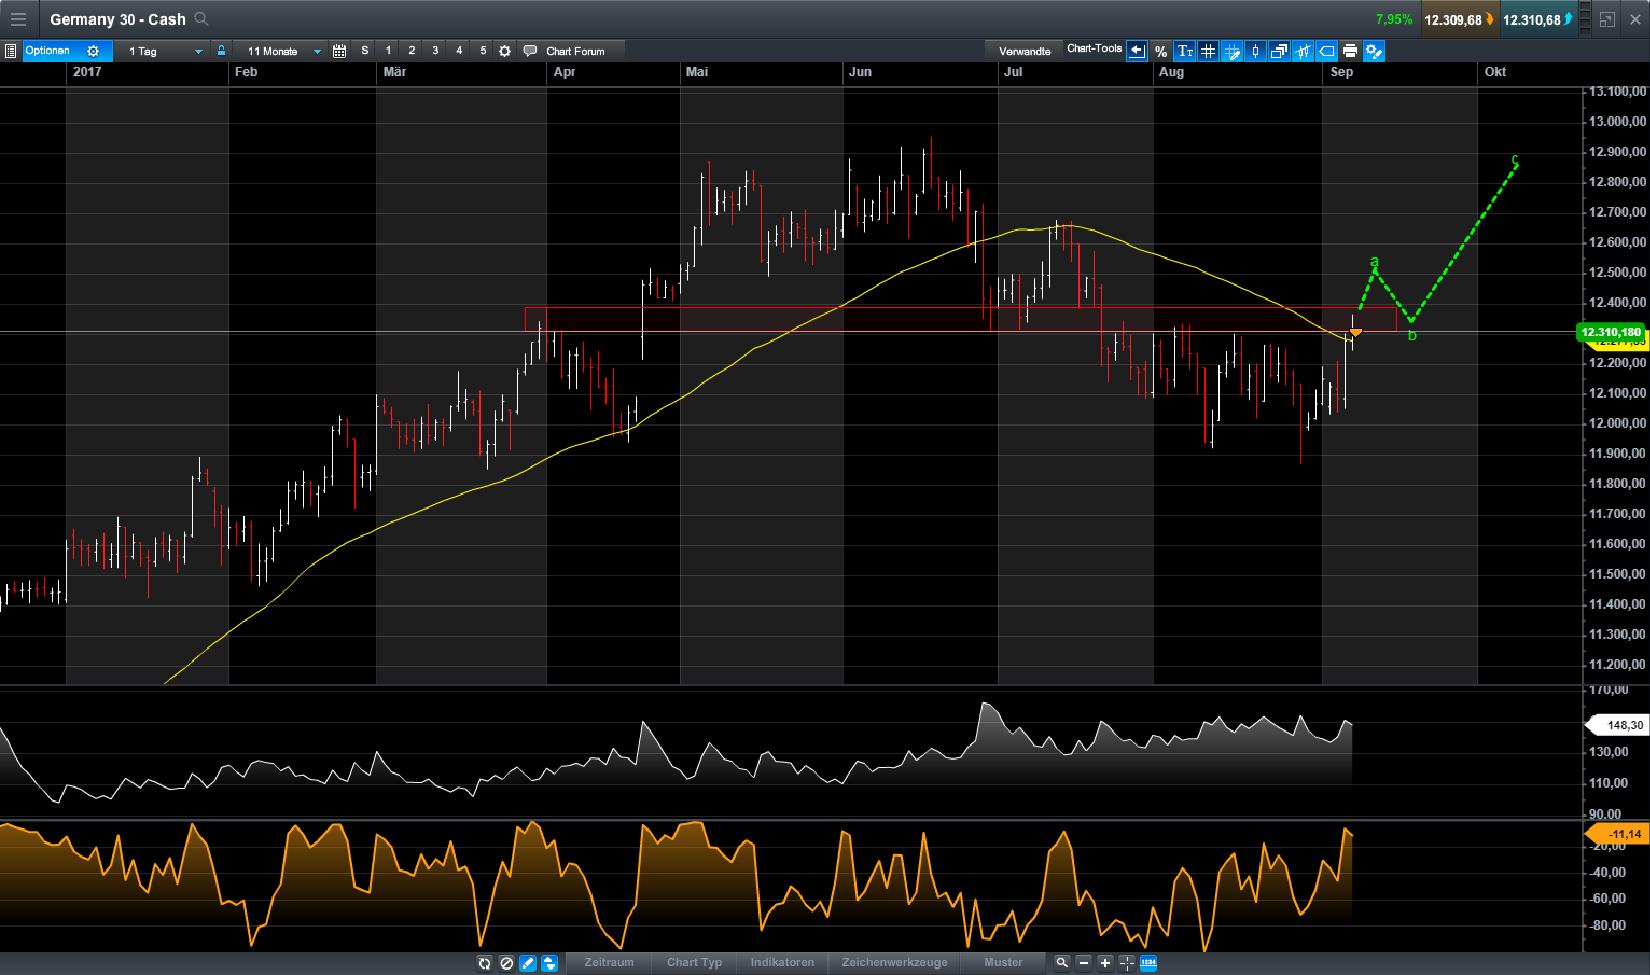Click the Chart Forum speech bubble icon
The width and height of the screenshot is (1650, 975).
pos(531,50)
